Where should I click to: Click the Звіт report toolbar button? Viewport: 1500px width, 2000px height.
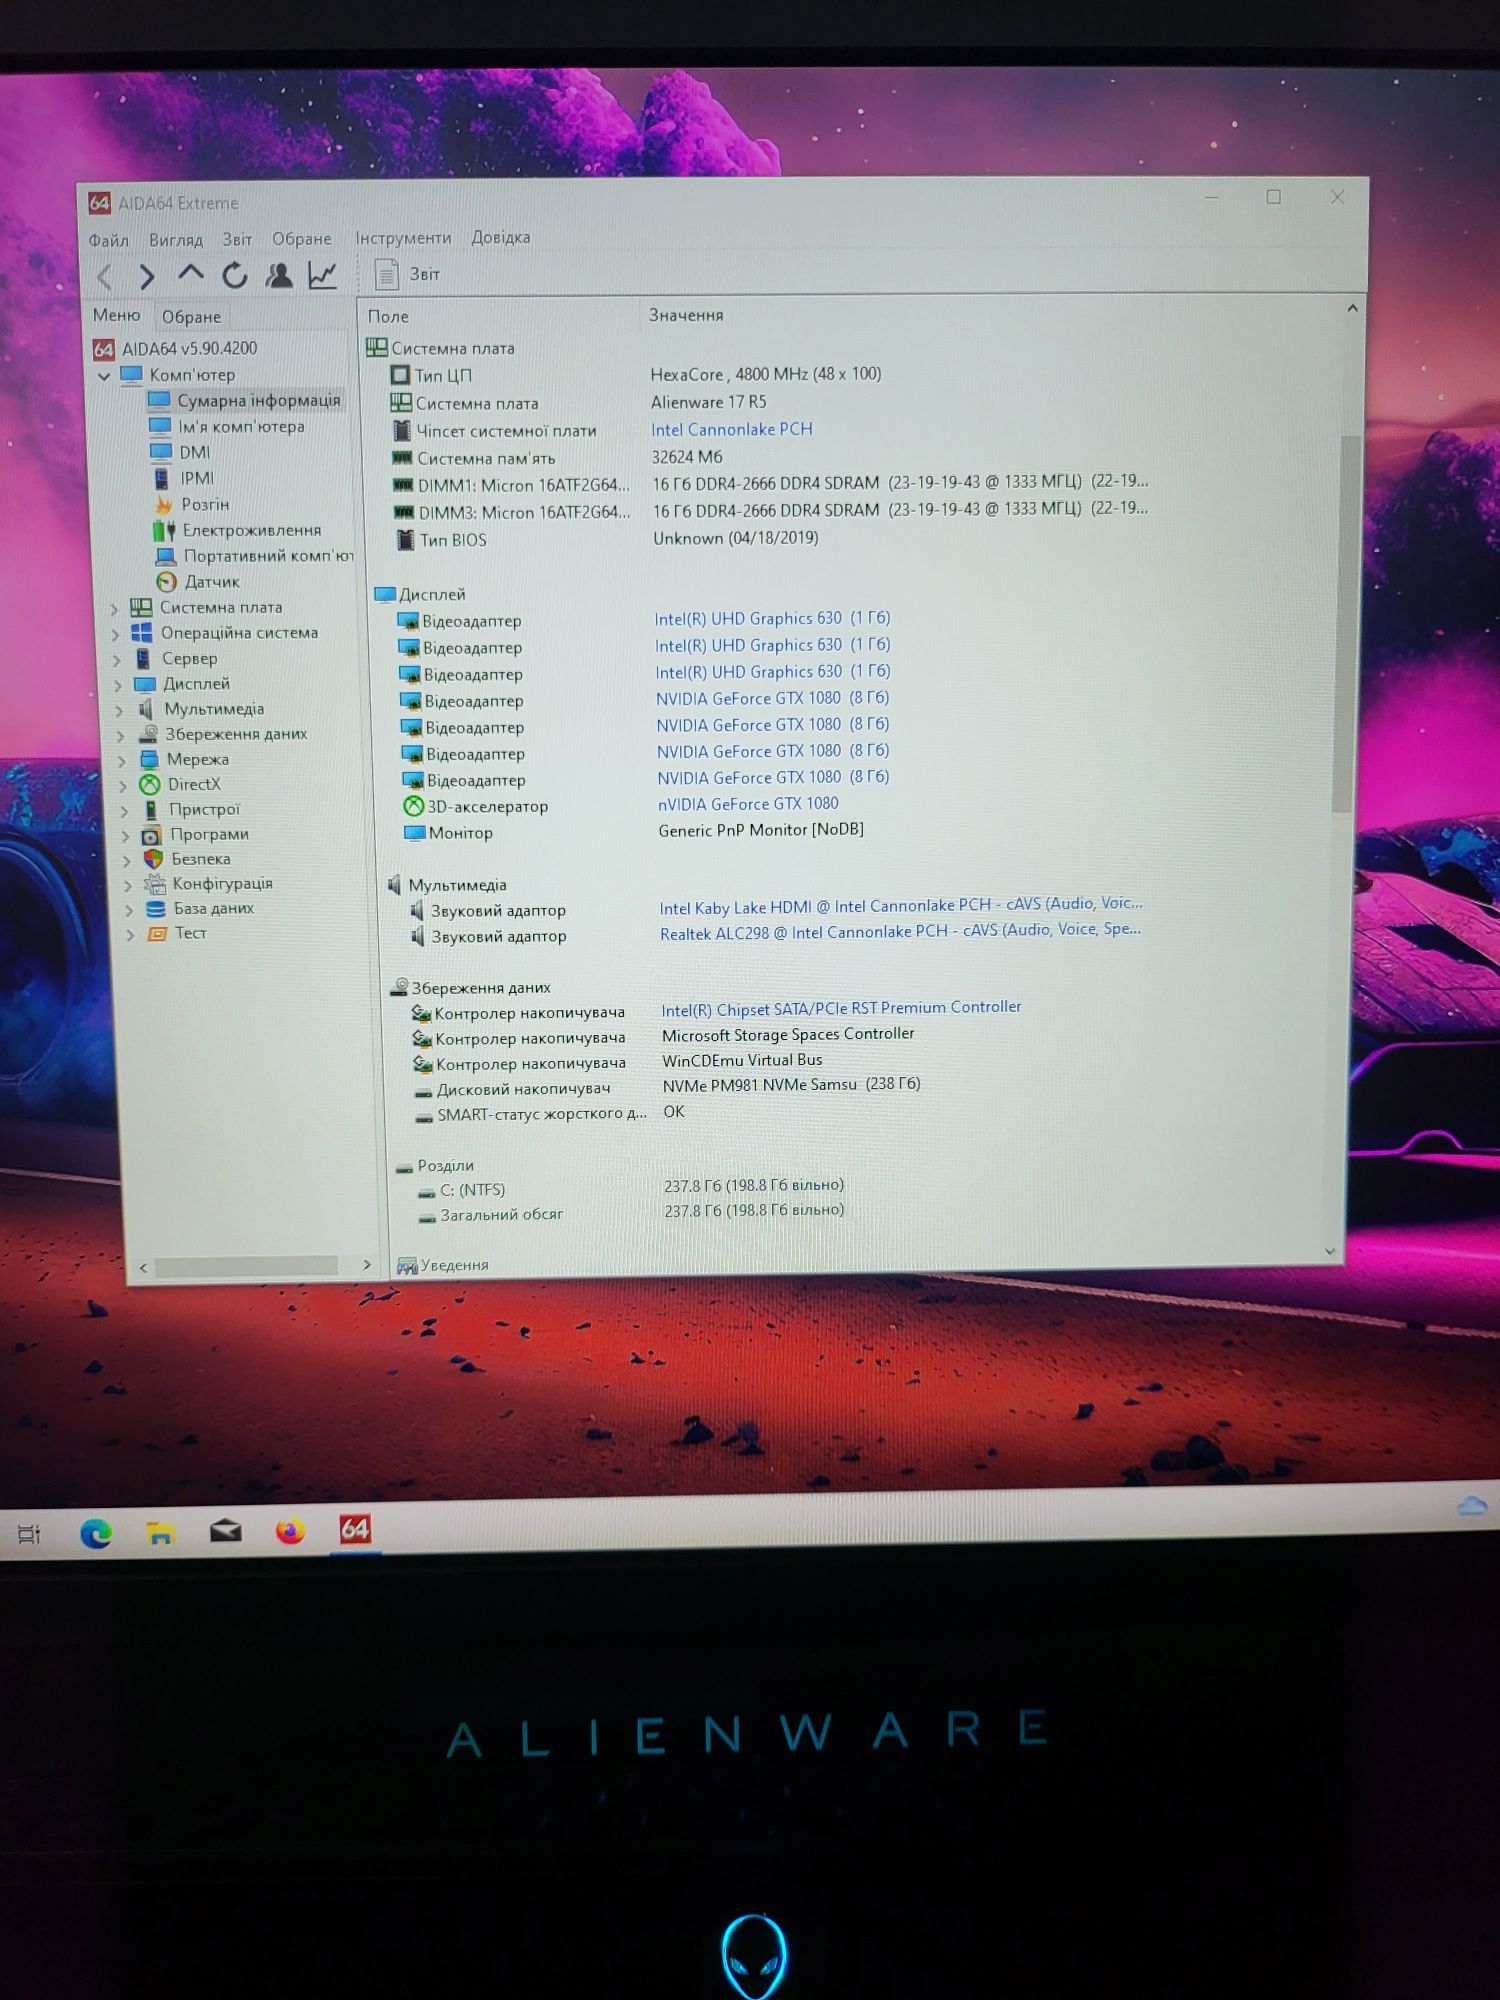pyautogui.click(x=408, y=274)
